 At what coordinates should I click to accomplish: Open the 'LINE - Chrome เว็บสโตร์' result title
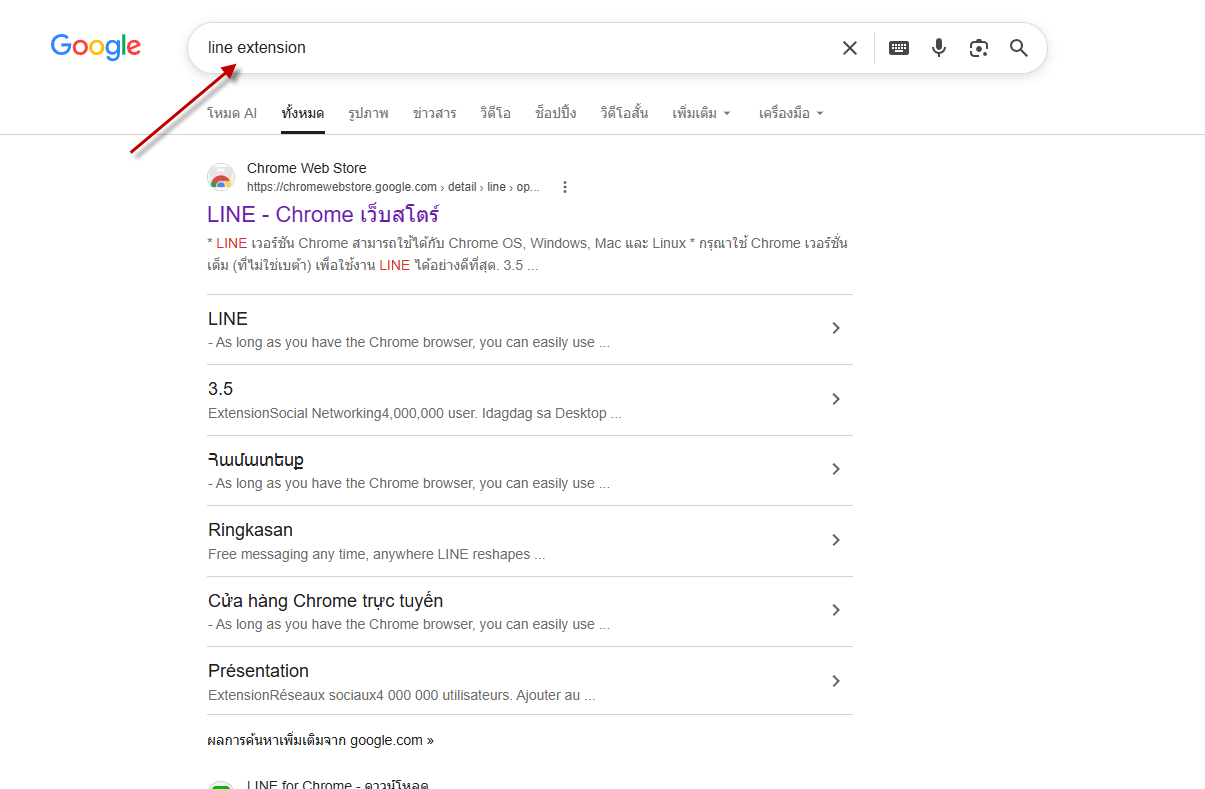coord(323,214)
